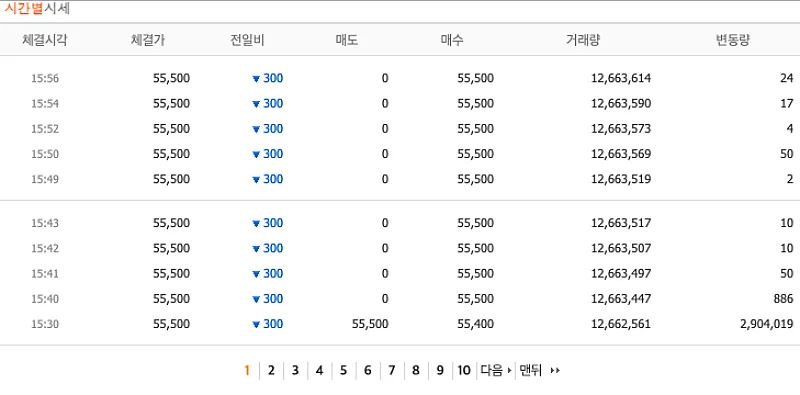Click the current page 1 indicator
The image size is (800, 395).
coord(247,371)
